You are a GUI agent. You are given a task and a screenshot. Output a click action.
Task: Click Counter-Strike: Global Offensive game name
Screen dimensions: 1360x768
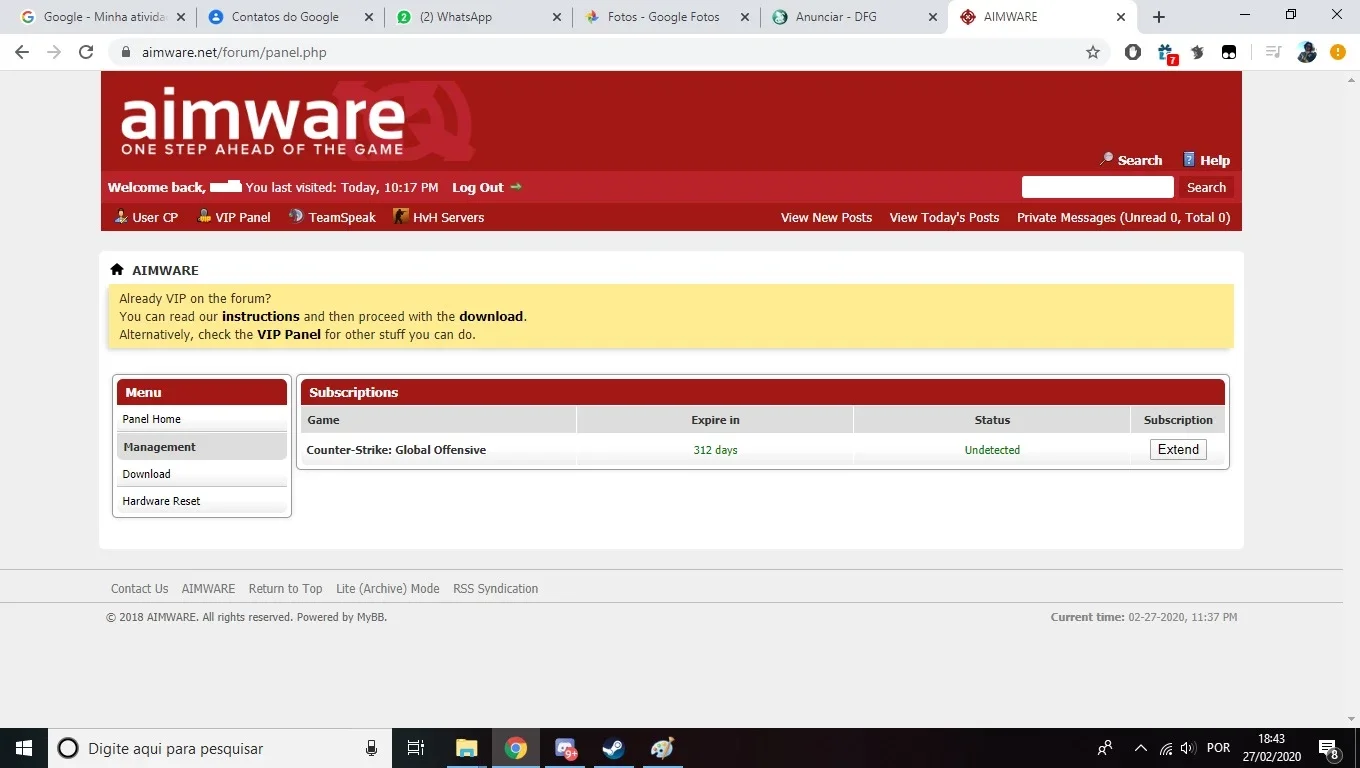click(x=396, y=450)
